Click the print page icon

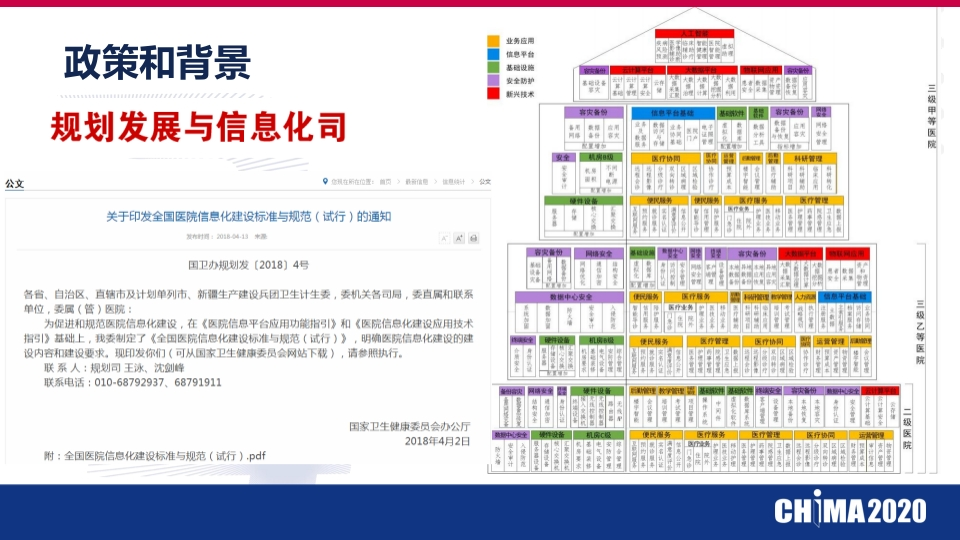[x=473, y=238]
